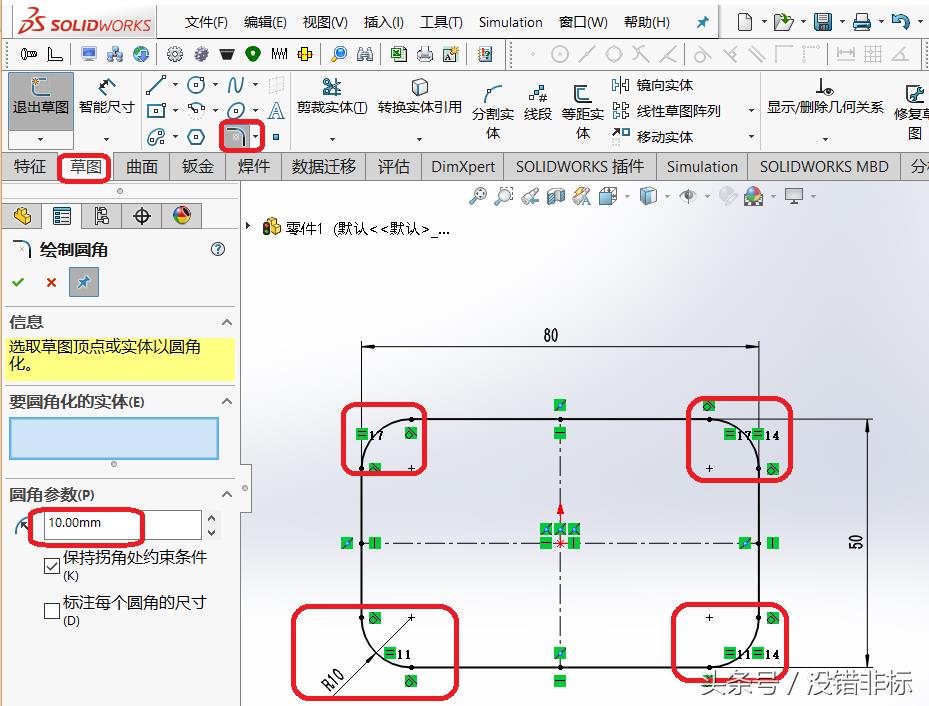Switch to the 钣金 tab
The image size is (929, 706).
pos(199,166)
